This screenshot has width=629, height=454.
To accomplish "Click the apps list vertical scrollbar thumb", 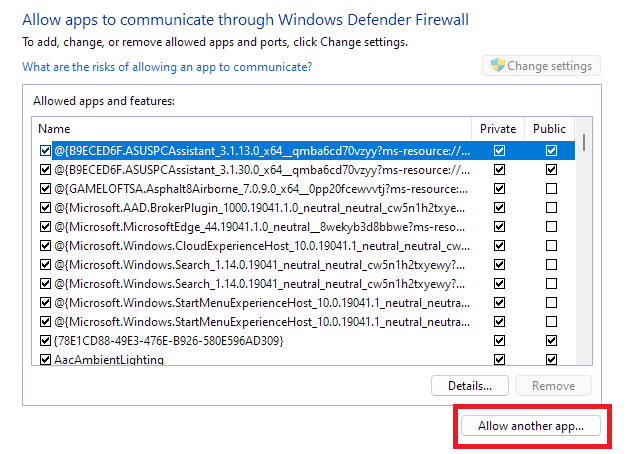I will [x=584, y=141].
